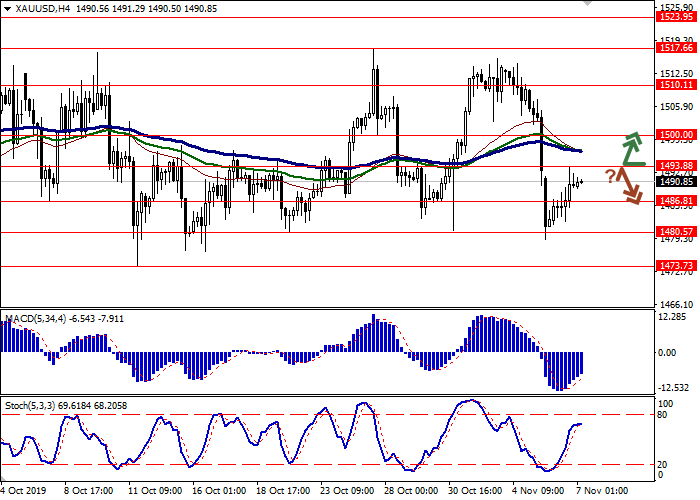Select the 1500.00 red price label
700x500 pixels.
click(676, 134)
